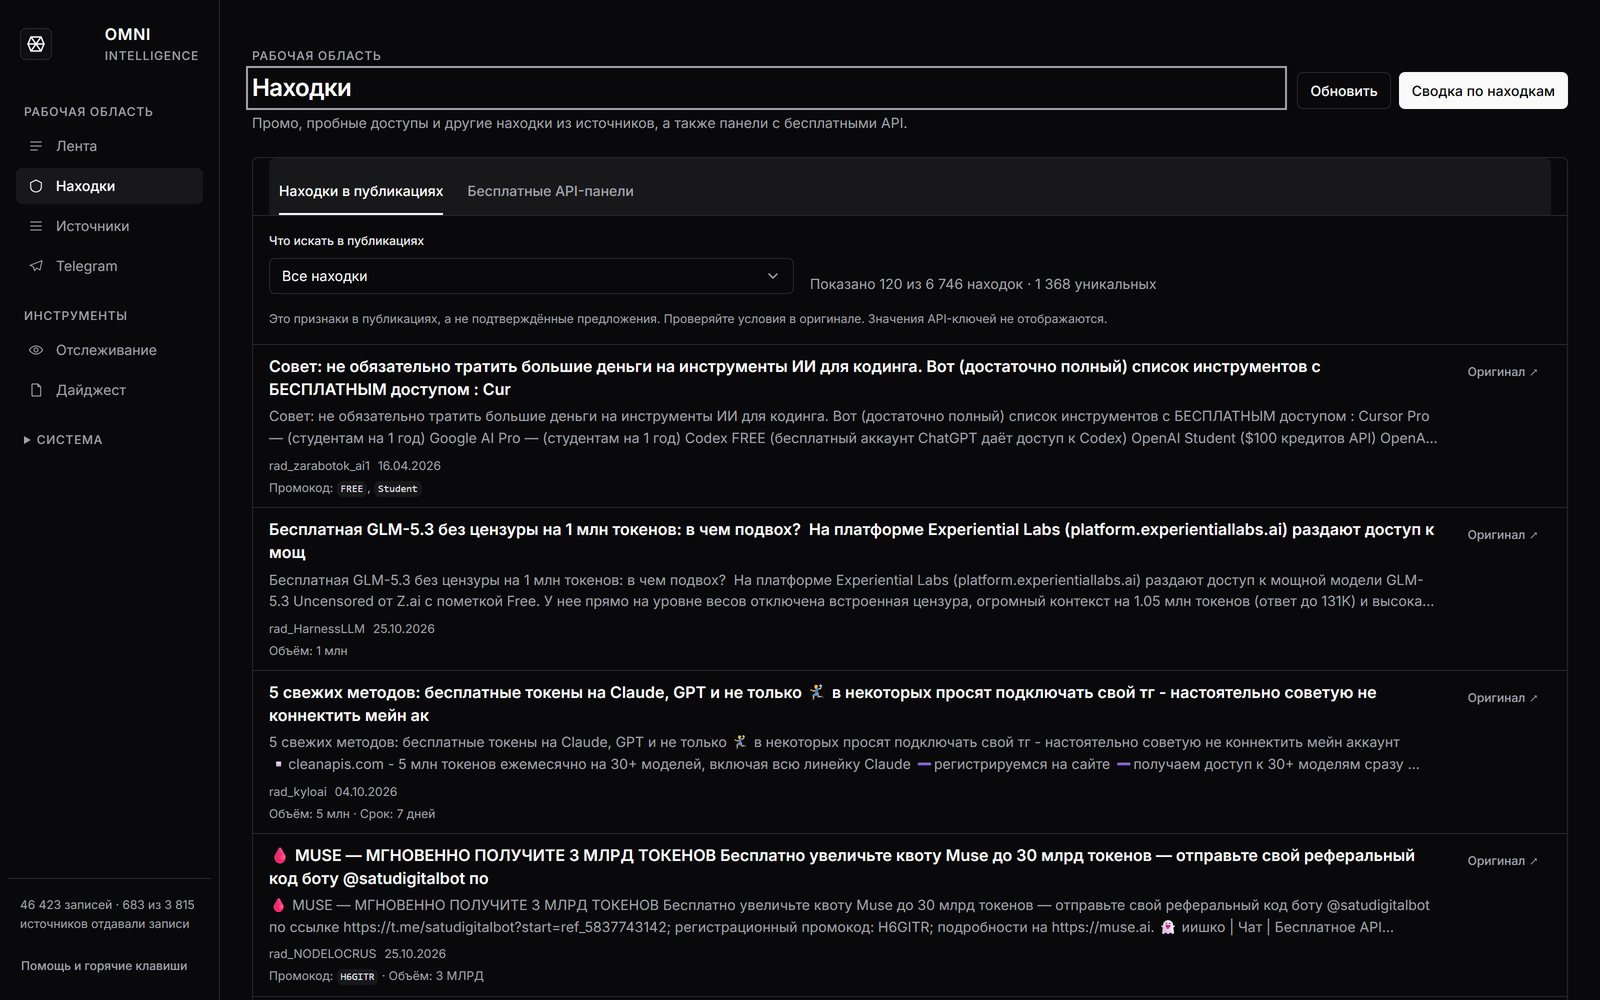
Task: Click the Объём: 5 млн · Срок: 7 дней line
Action: click(x=352, y=814)
